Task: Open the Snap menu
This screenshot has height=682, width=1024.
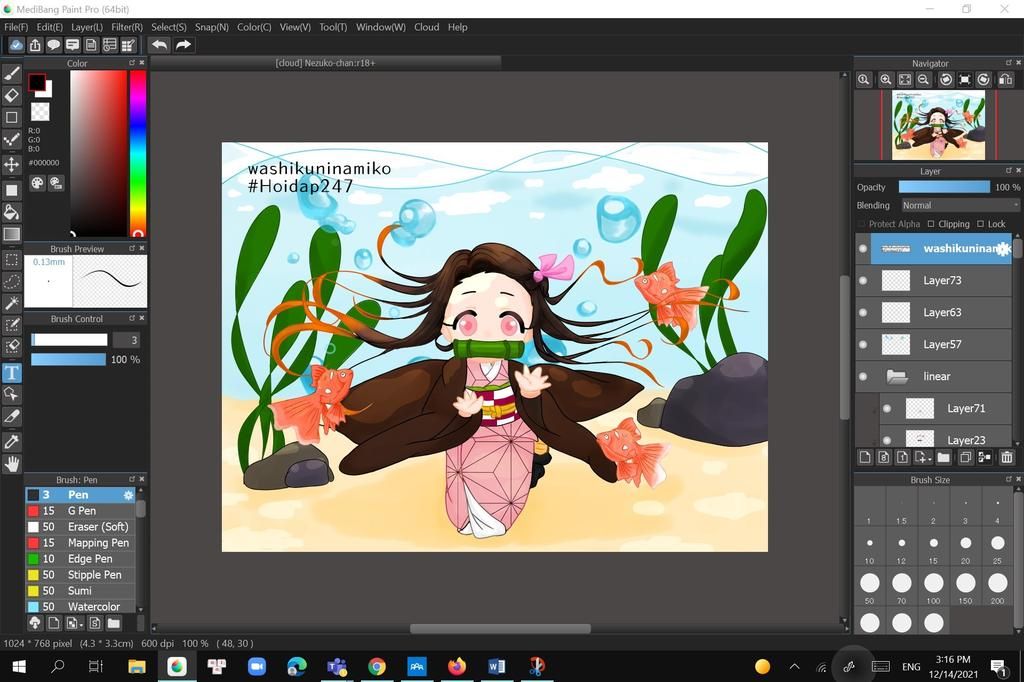Action: pos(212,27)
